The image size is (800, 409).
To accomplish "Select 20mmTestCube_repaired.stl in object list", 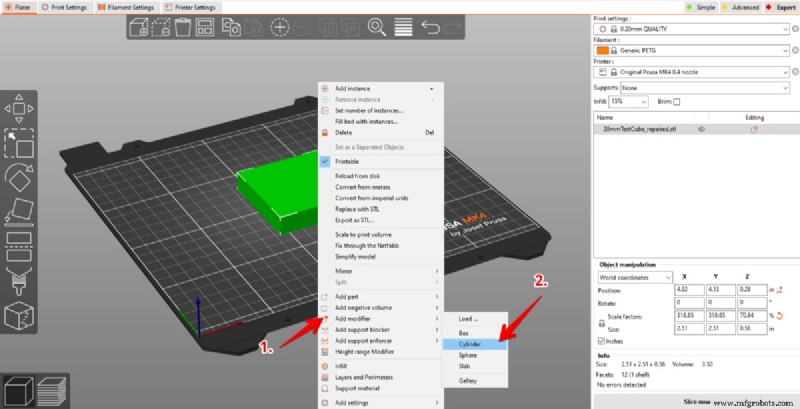I will [x=639, y=130].
